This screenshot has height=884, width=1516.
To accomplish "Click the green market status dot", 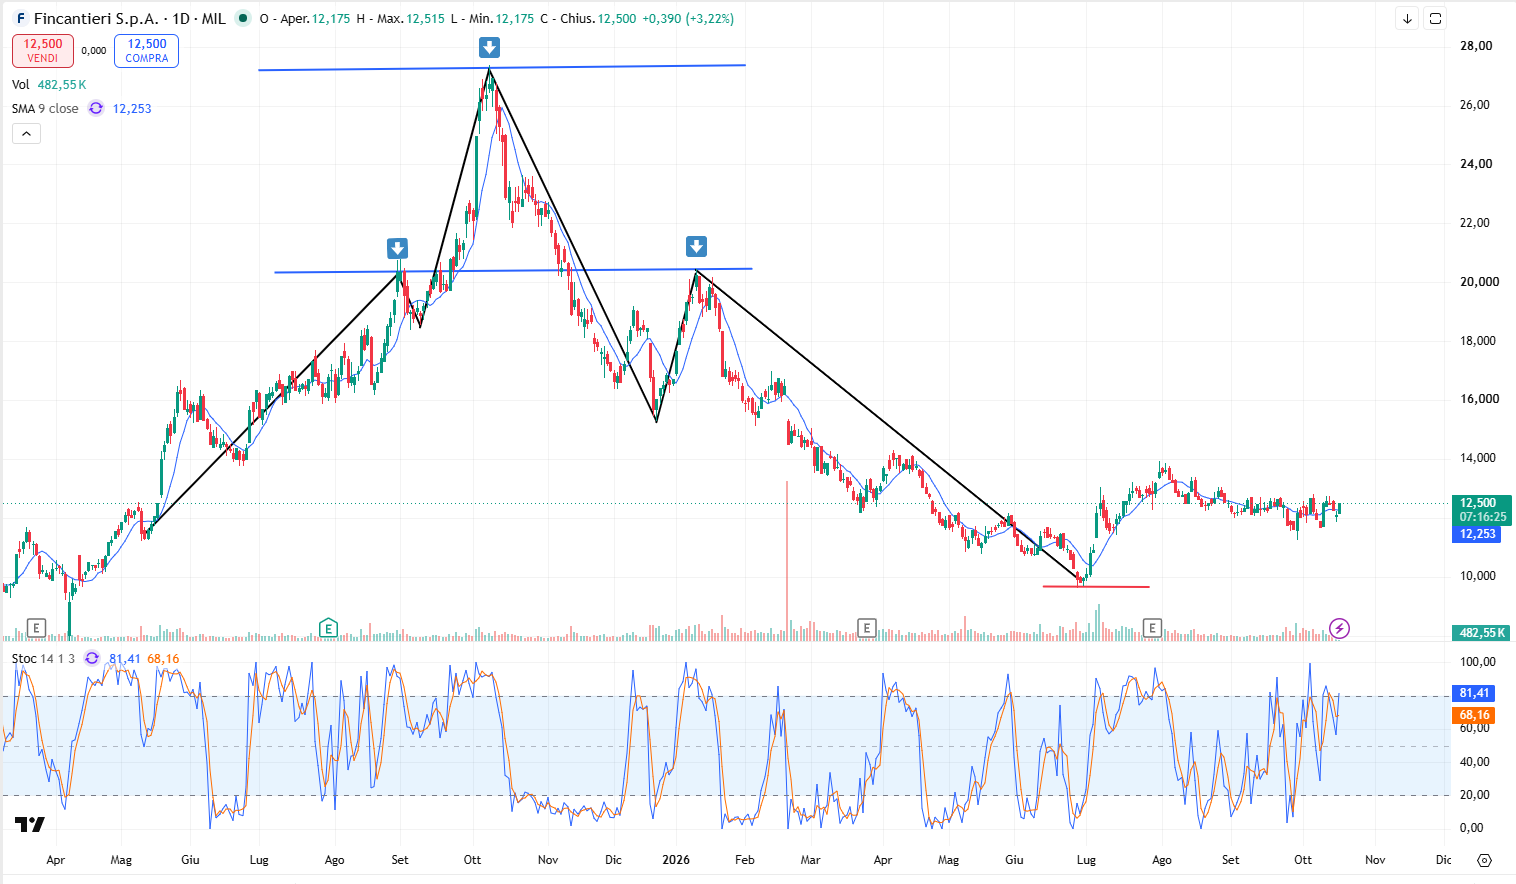I will pyautogui.click(x=242, y=18).
